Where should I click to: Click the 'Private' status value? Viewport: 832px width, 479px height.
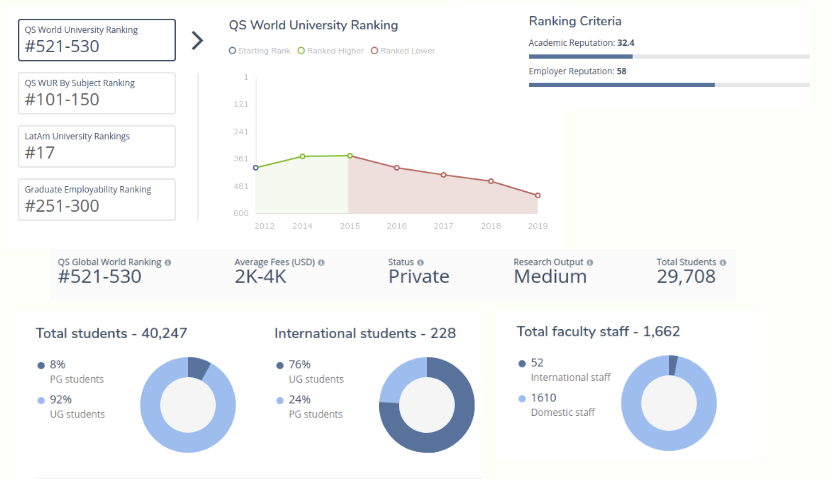[x=419, y=276]
